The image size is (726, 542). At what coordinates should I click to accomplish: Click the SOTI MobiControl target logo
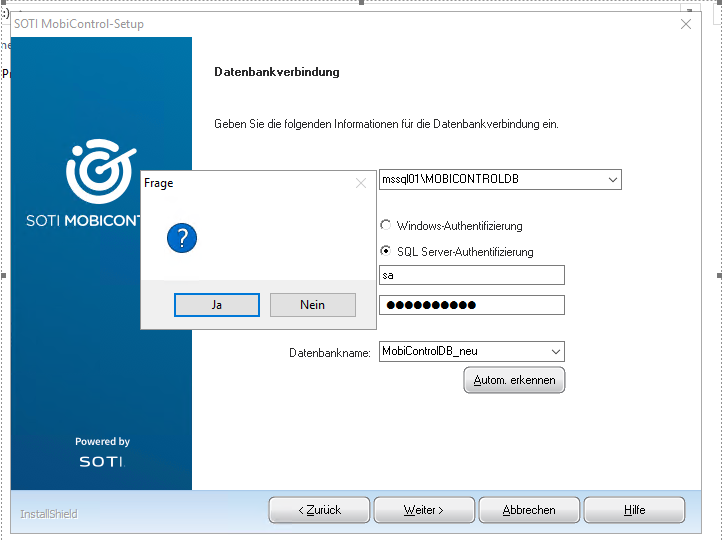click(100, 171)
